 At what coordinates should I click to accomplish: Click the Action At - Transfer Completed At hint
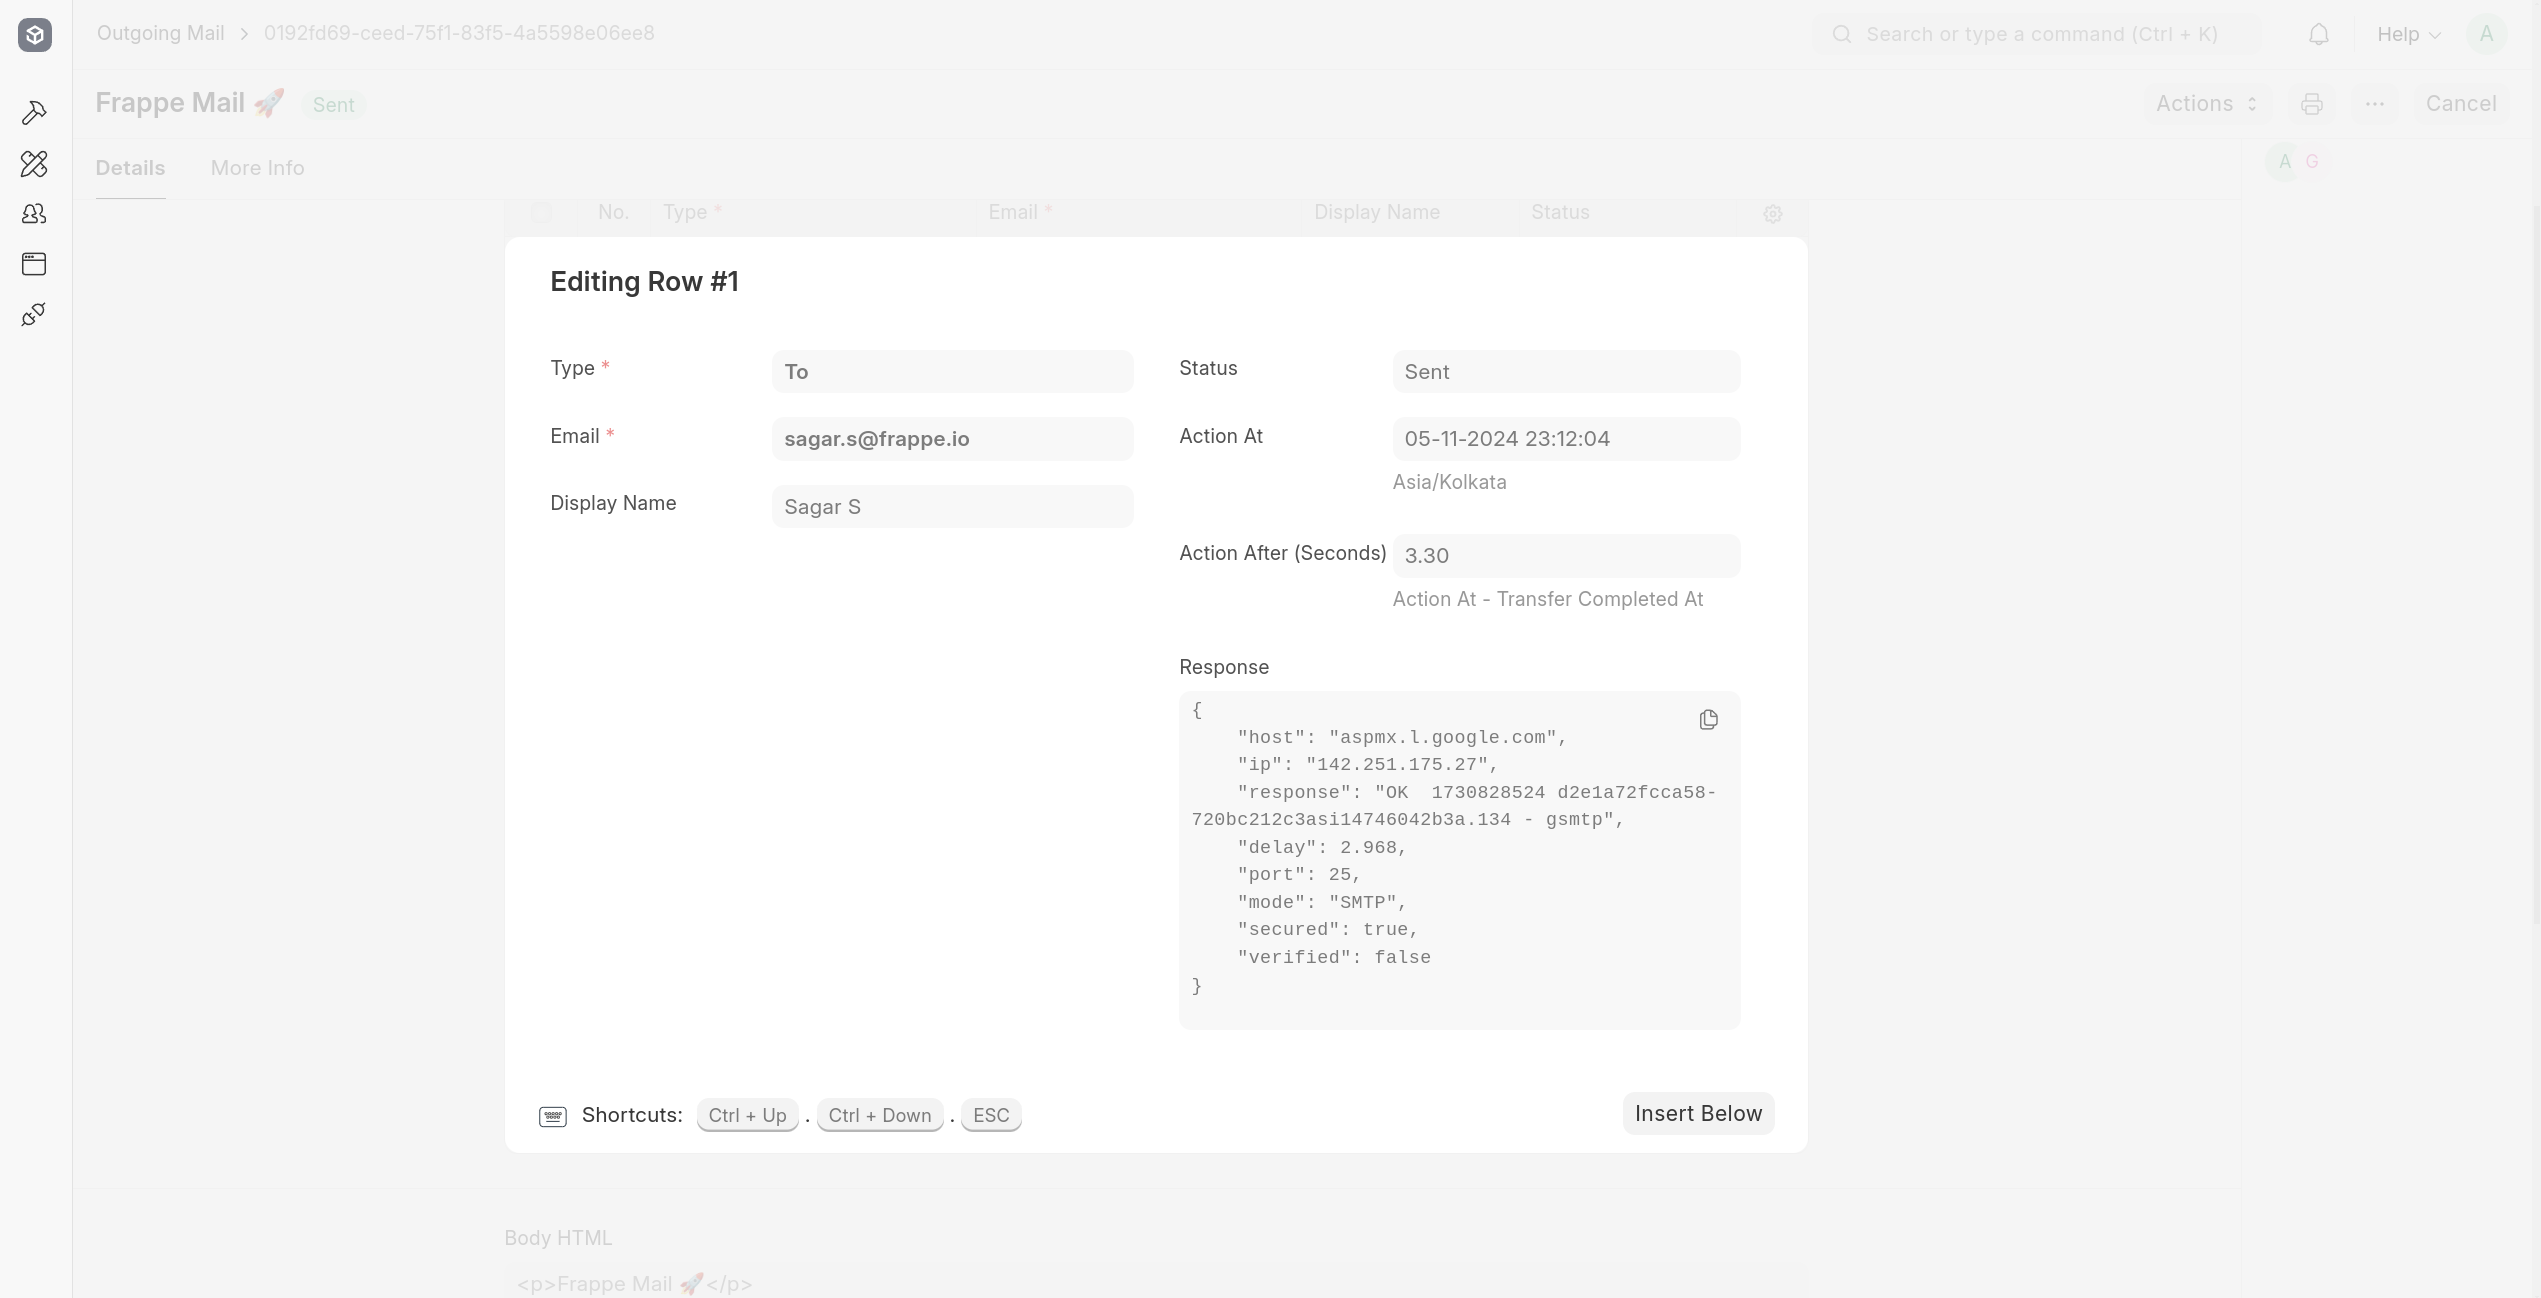1547,599
